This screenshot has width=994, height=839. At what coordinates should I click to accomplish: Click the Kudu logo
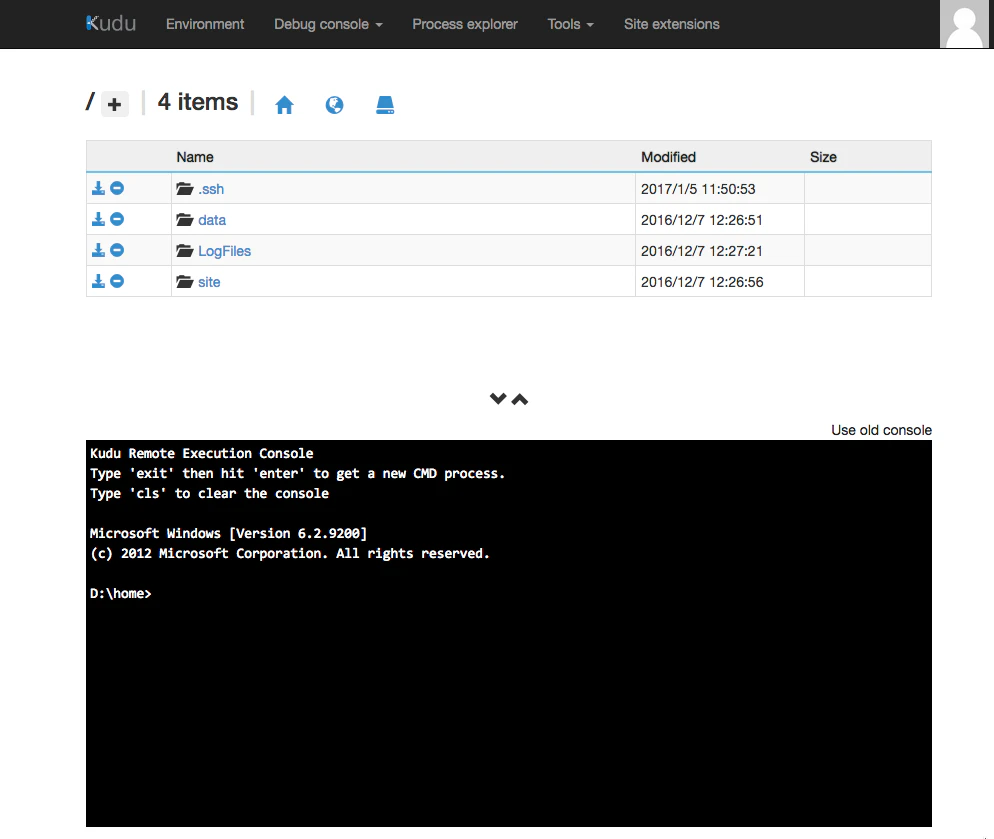111,23
